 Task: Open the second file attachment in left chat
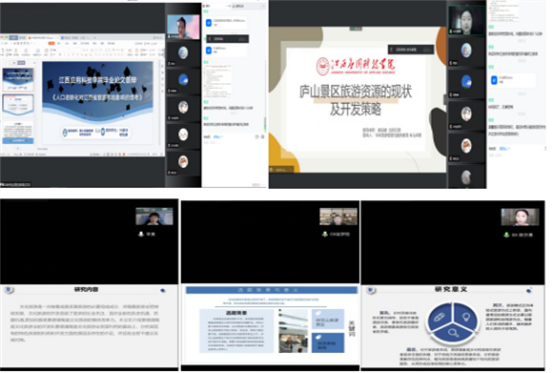(x=226, y=50)
